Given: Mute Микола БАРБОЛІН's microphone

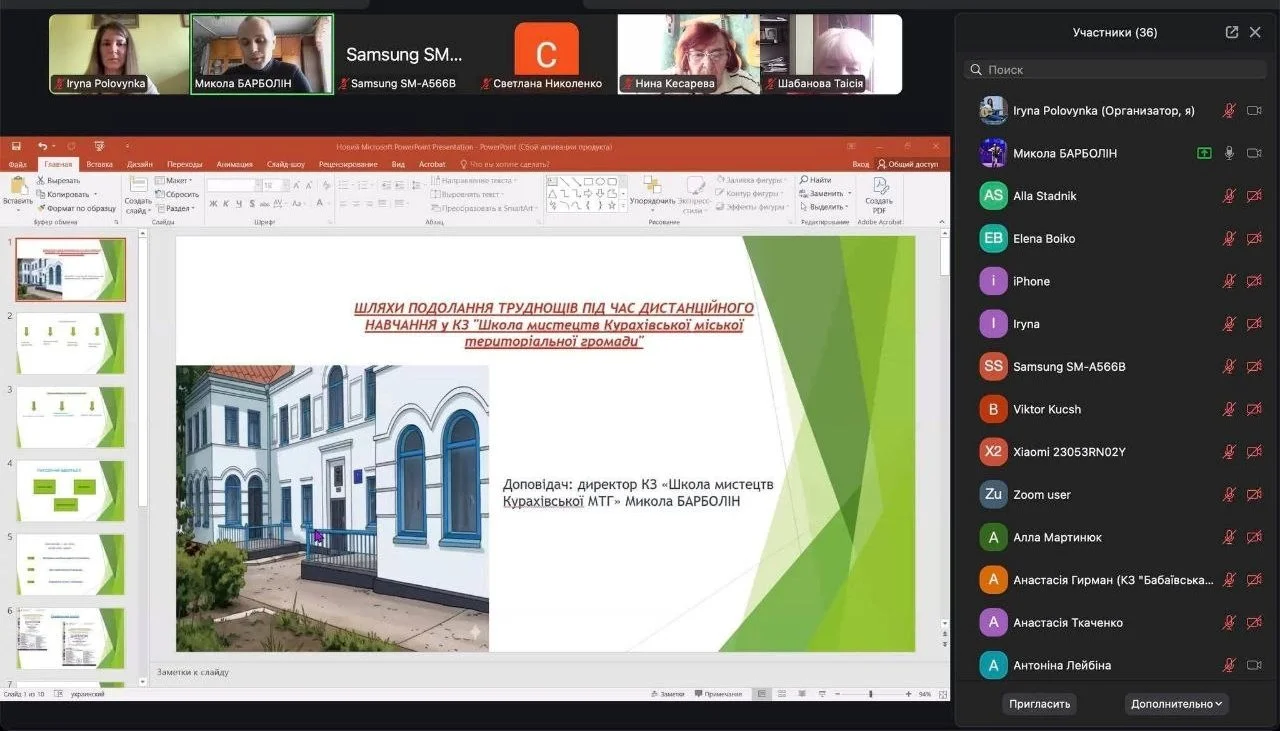Looking at the screenshot, I should (x=1229, y=153).
